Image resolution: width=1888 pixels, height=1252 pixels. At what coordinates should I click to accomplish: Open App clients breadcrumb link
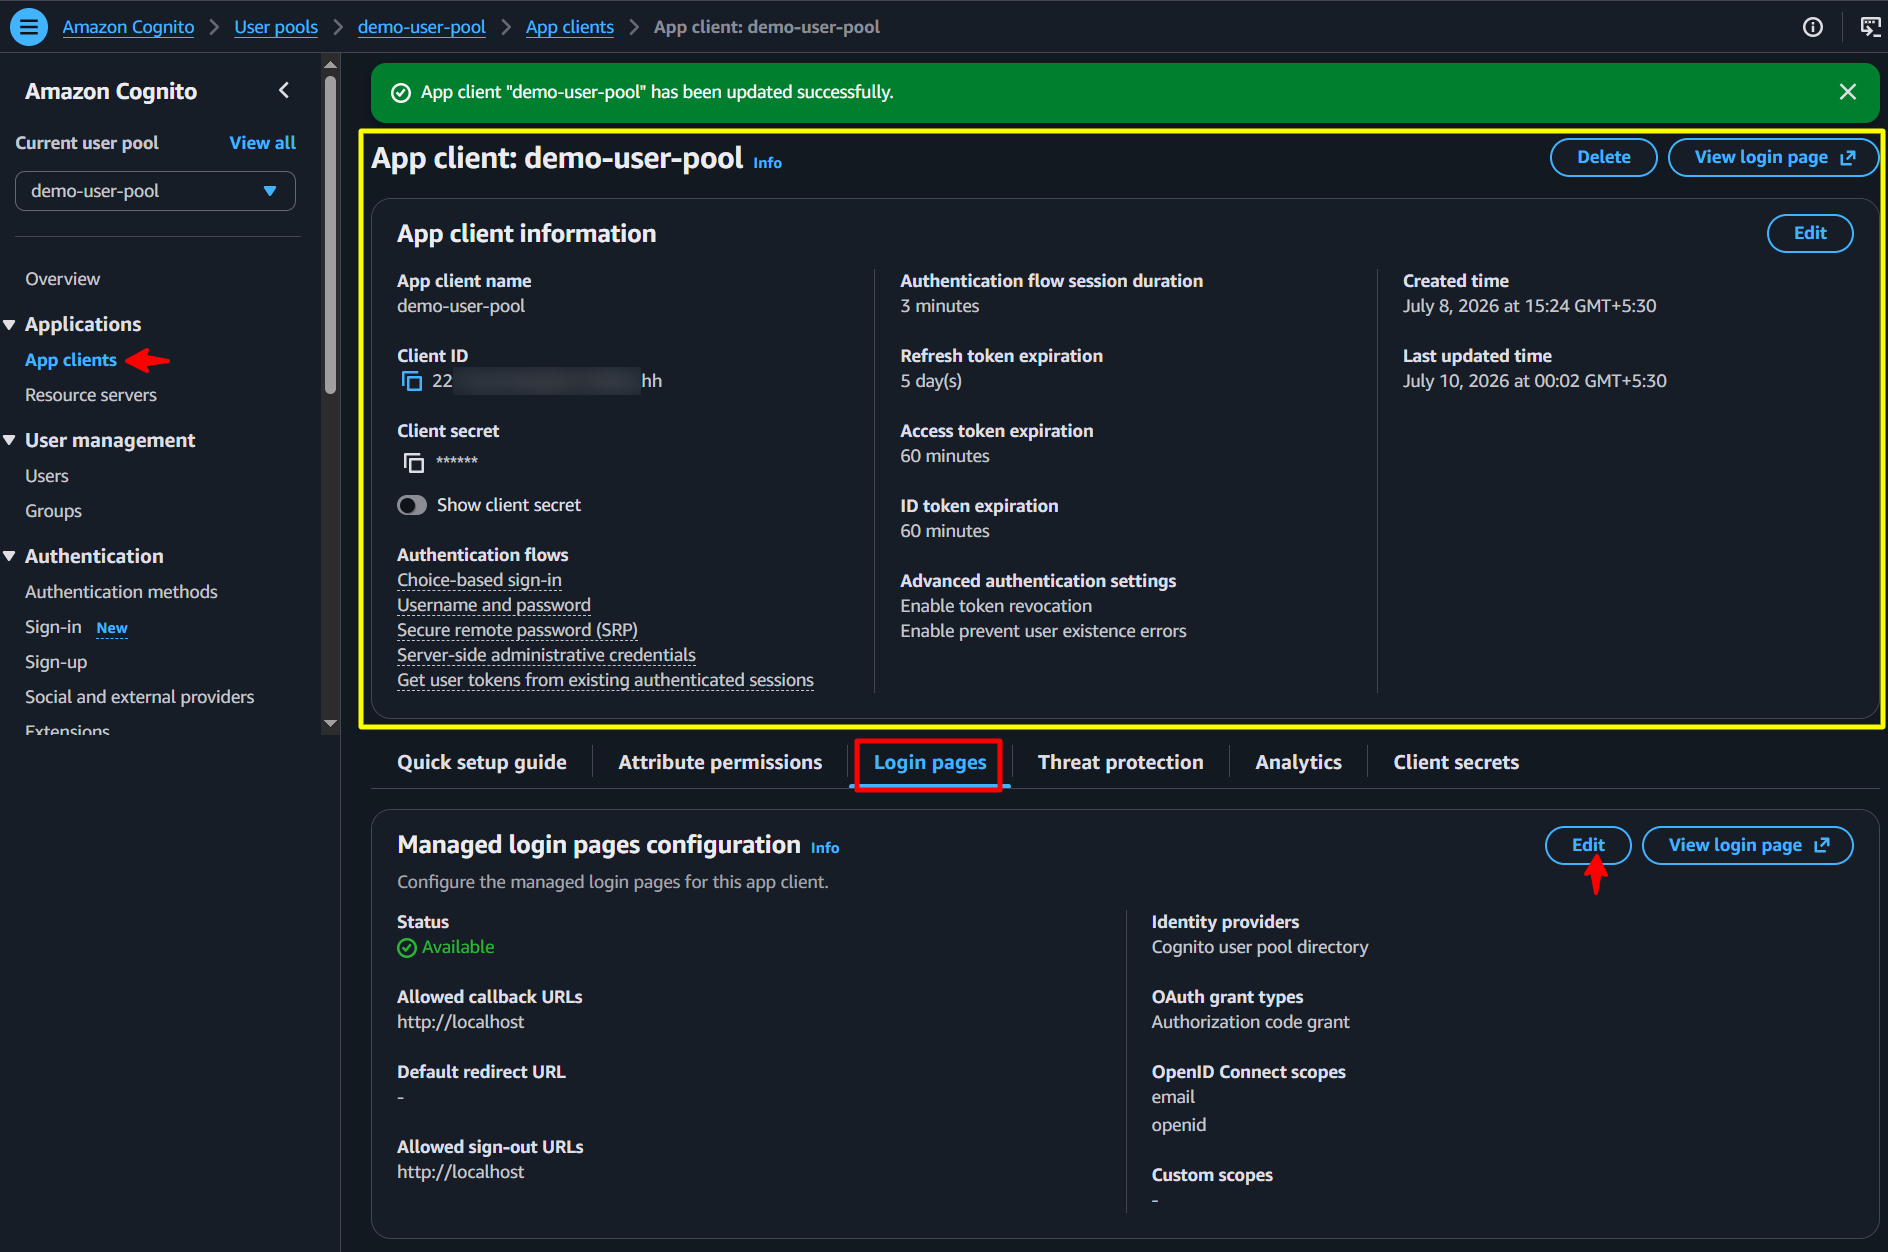(x=570, y=27)
